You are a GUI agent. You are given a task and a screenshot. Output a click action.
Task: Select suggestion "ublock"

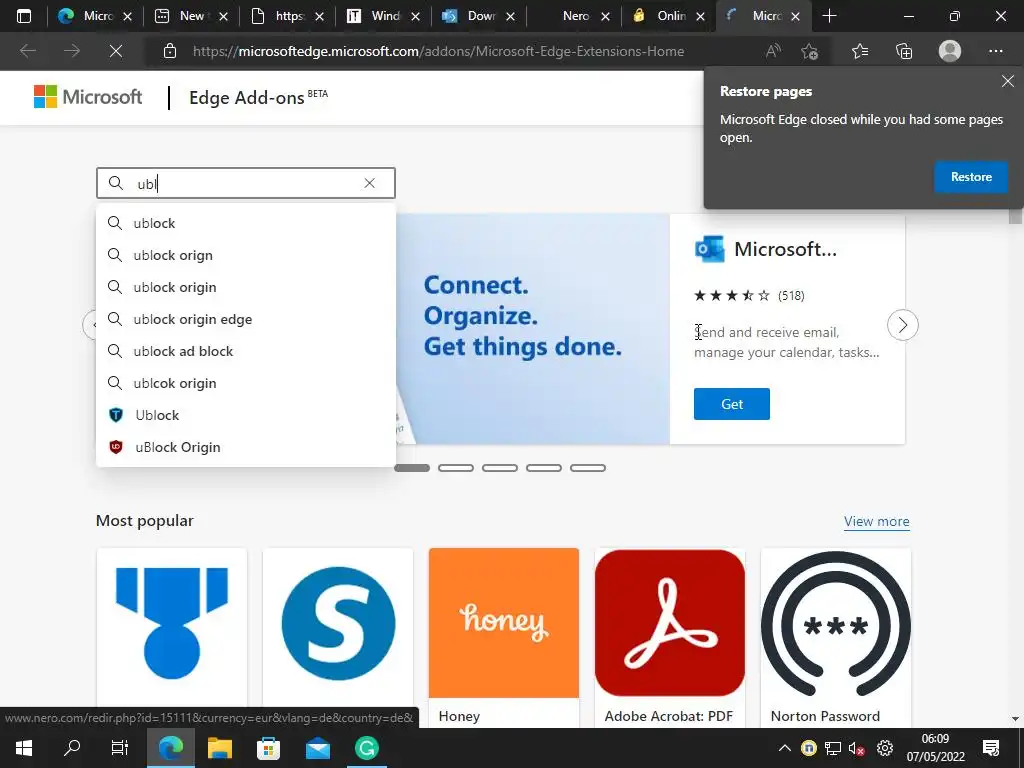[246, 223]
